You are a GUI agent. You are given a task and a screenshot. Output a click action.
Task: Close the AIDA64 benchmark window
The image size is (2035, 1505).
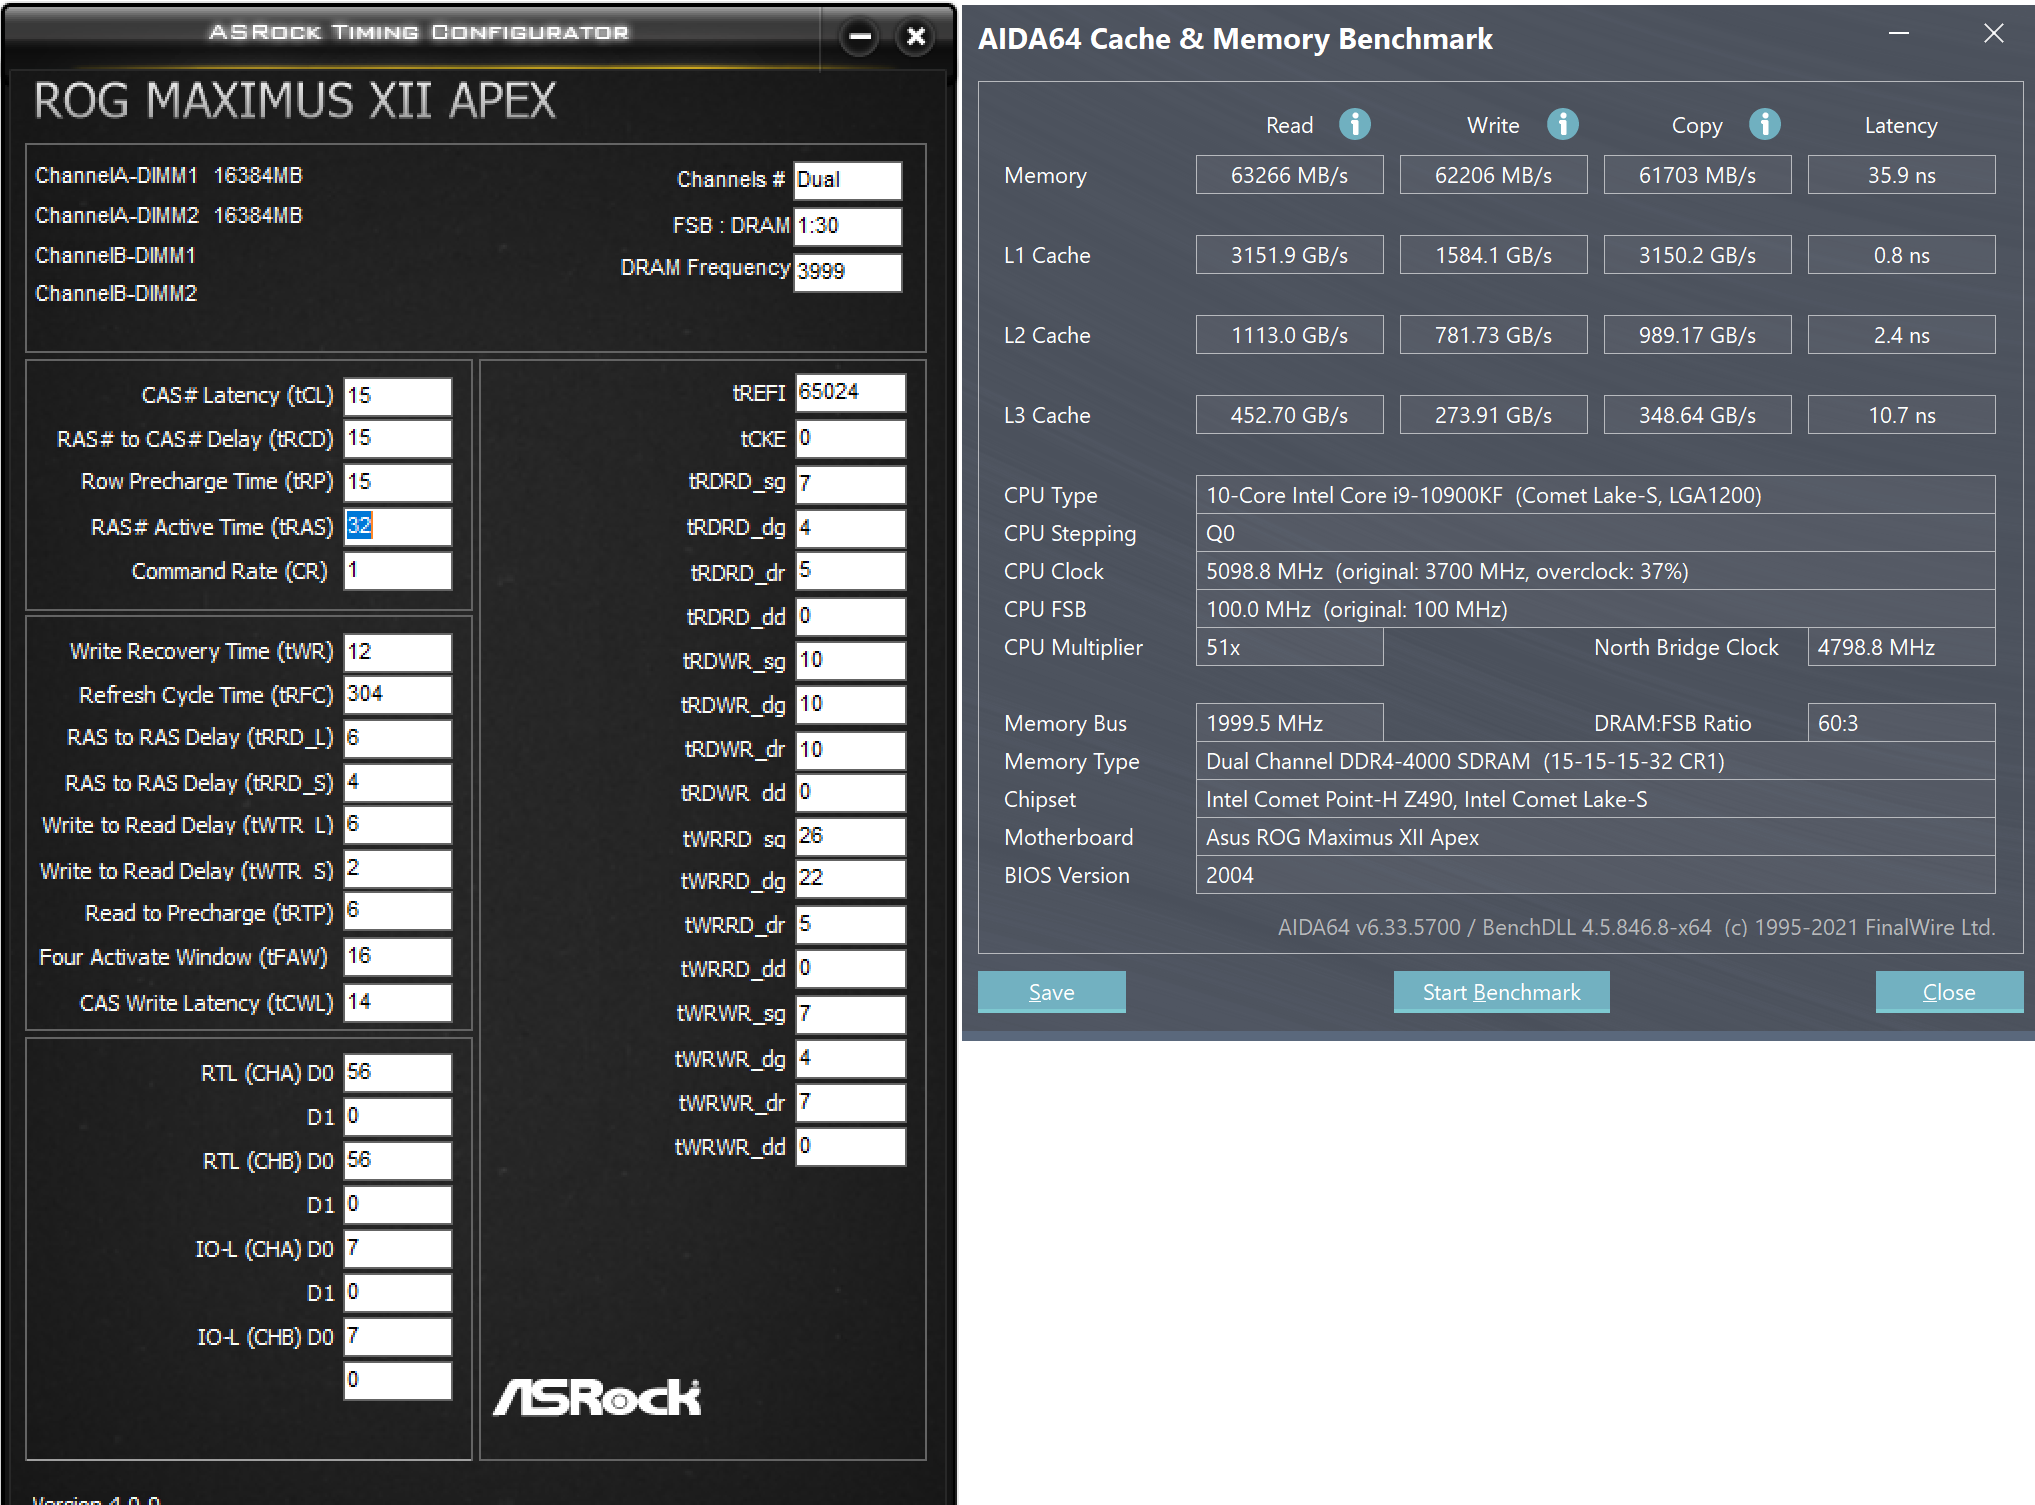(x=1993, y=34)
